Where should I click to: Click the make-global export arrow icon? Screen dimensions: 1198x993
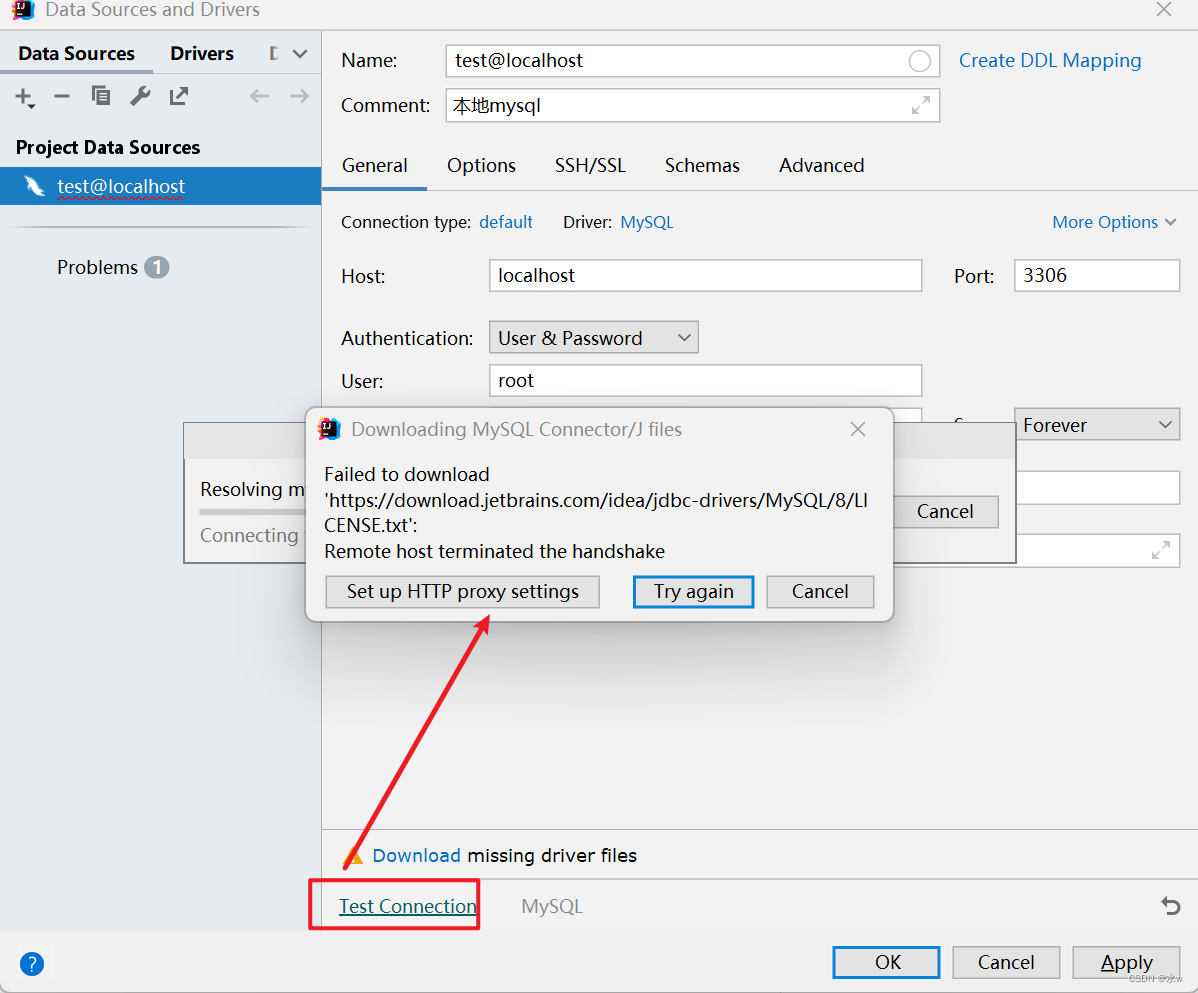(179, 96)
